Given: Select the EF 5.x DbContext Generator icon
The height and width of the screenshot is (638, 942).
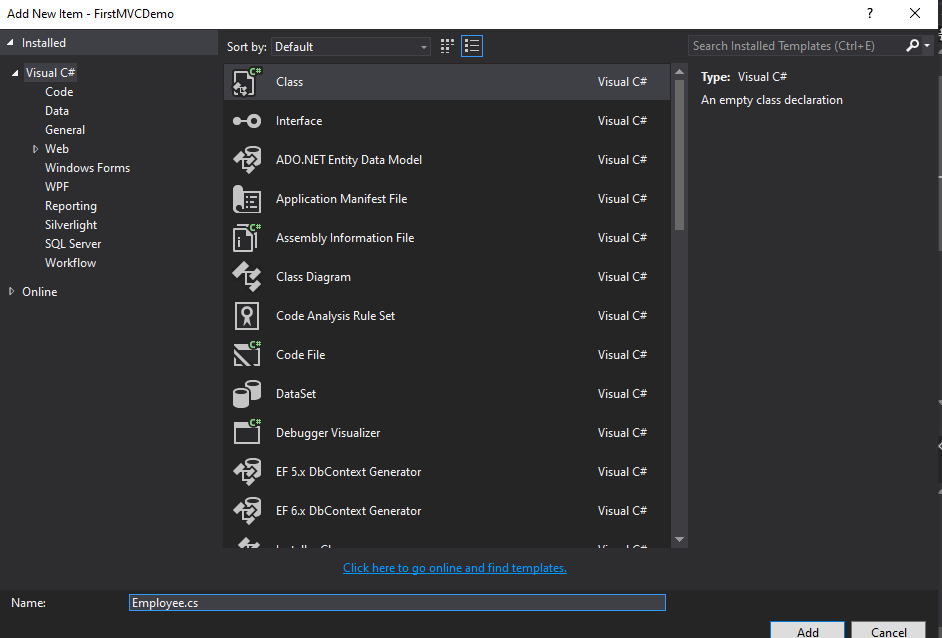Looking at the screenshot, I should (247, 472).
